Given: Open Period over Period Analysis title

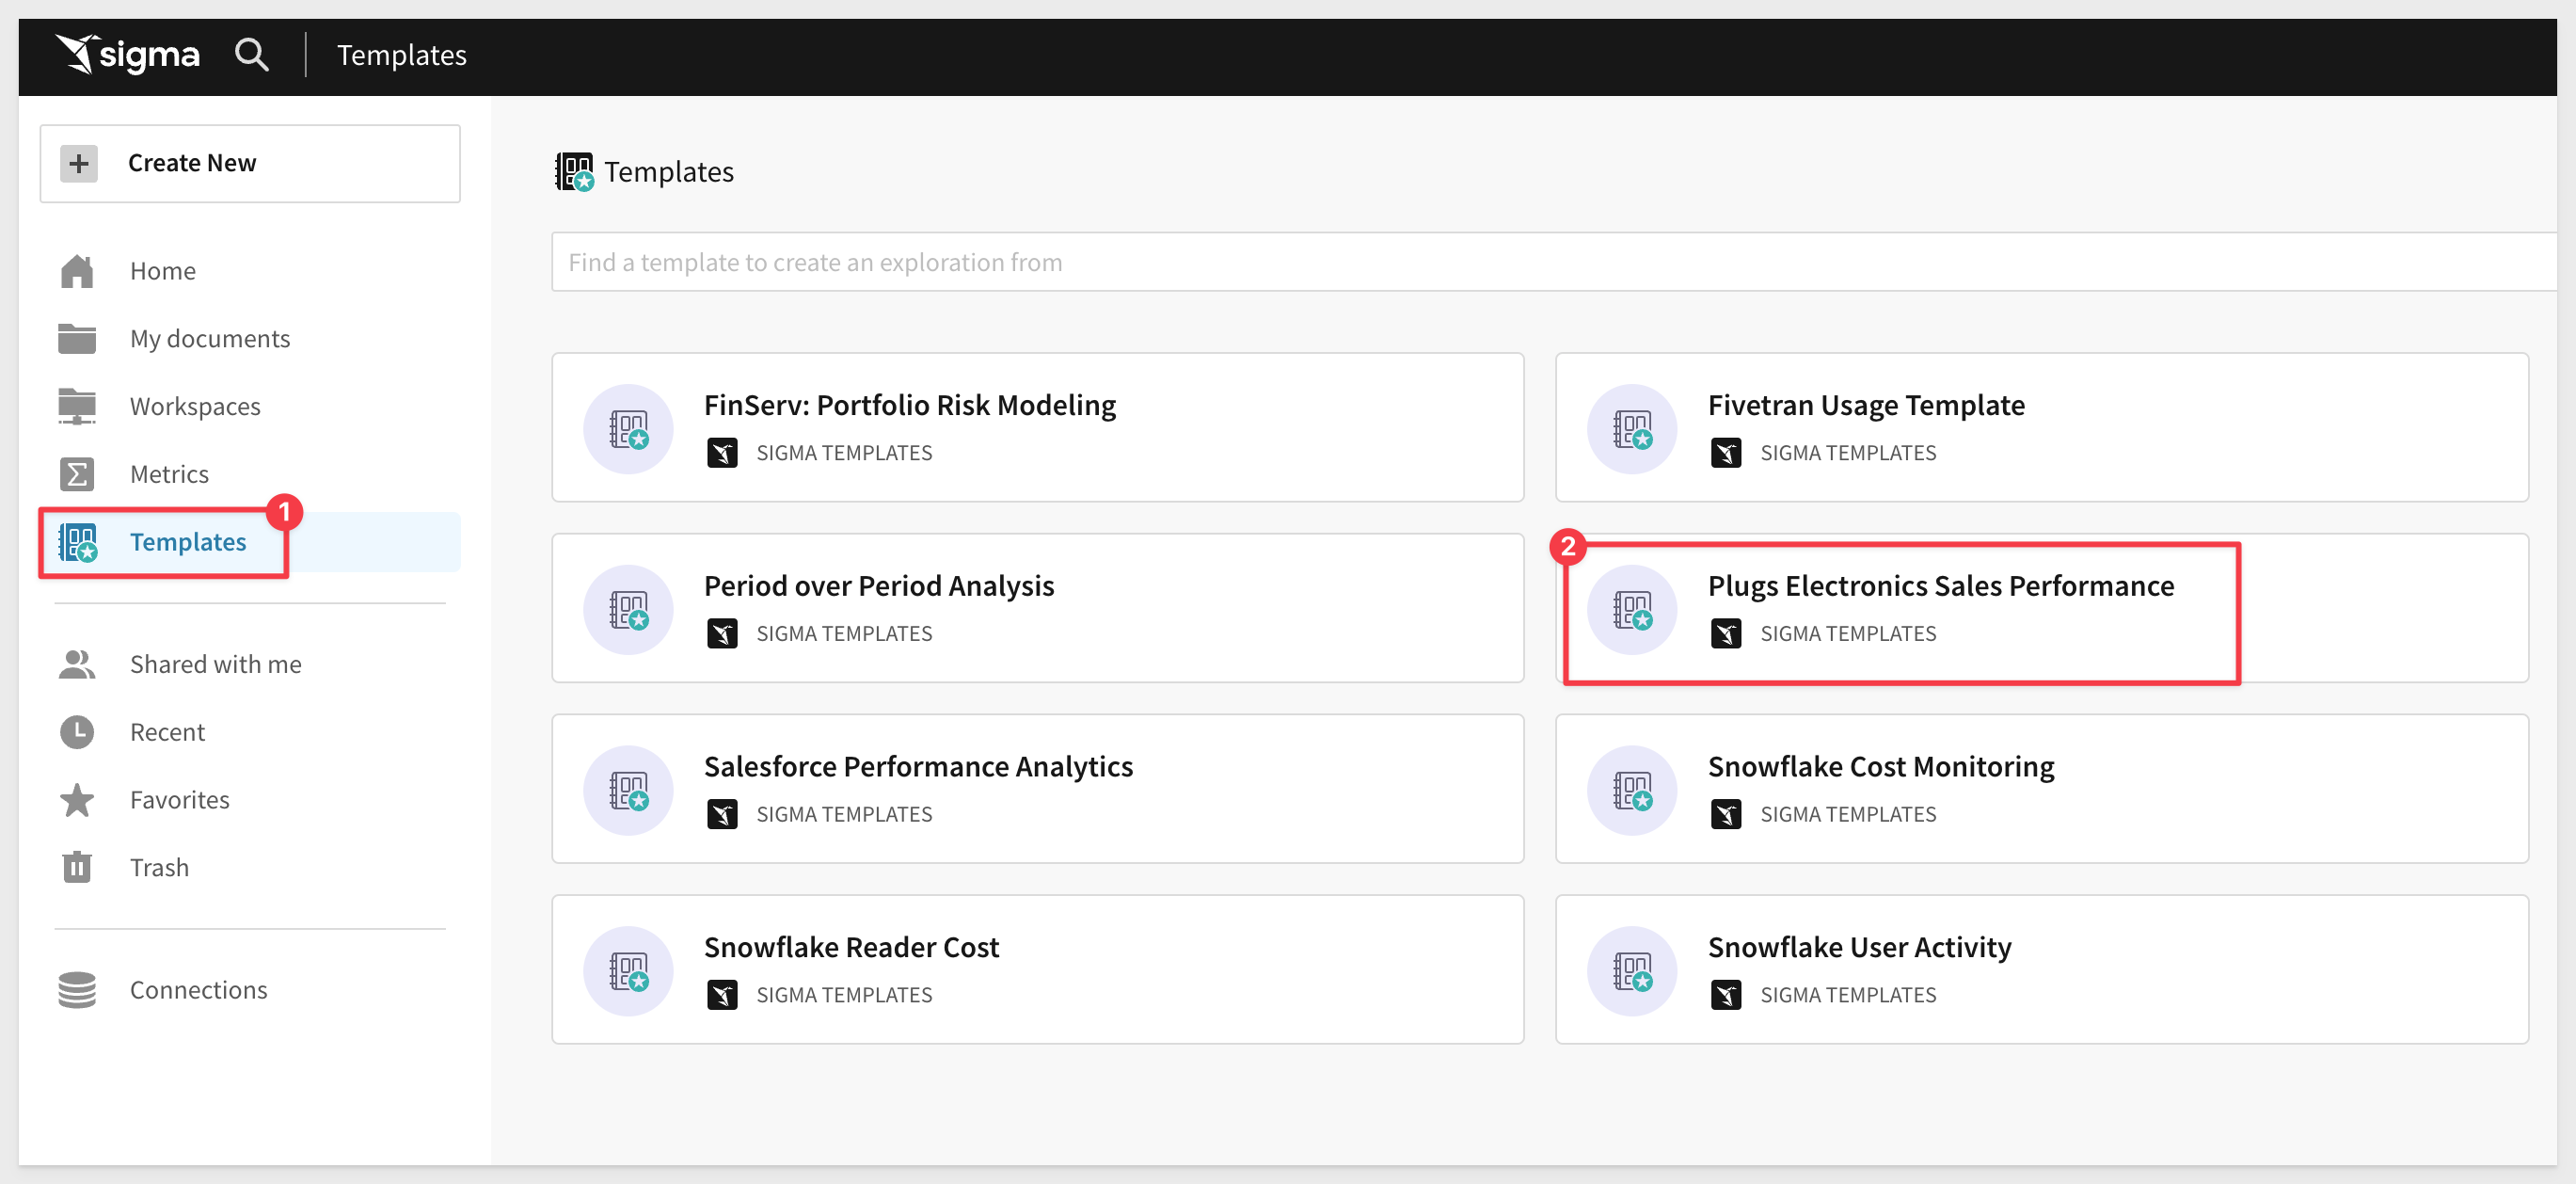Looking at the screenshot, I should coord(879,586).
